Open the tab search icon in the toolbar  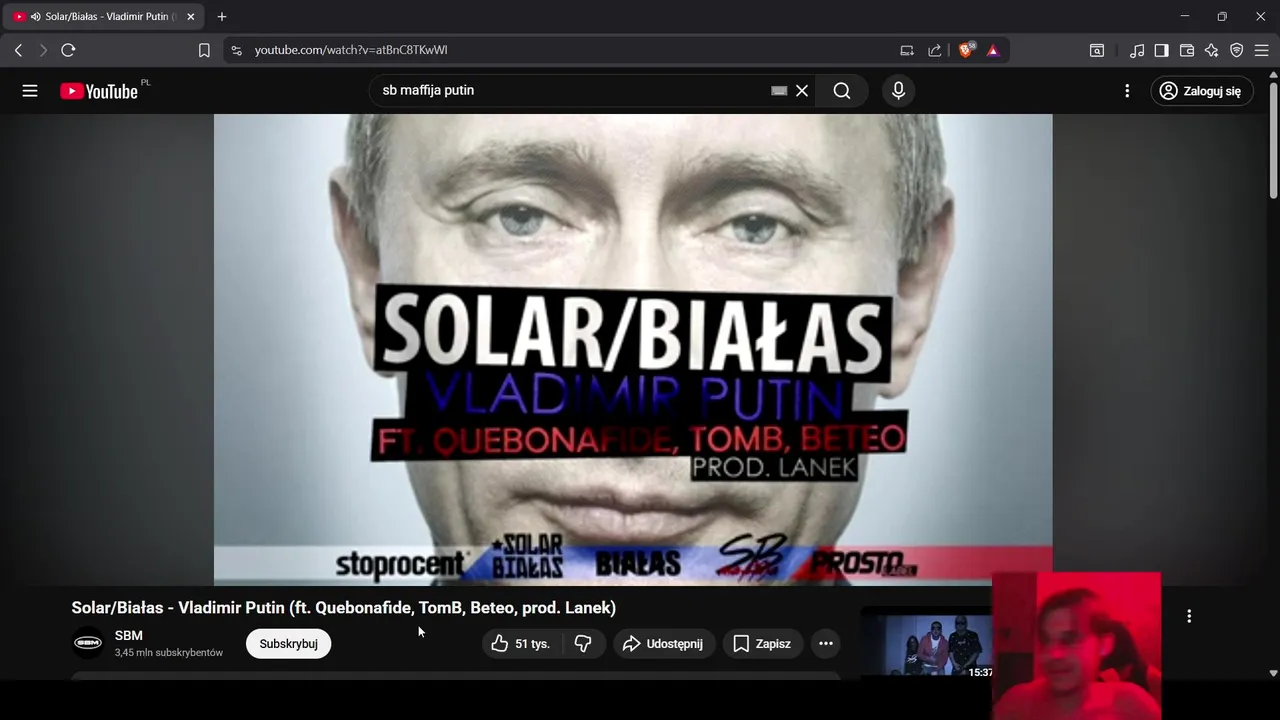tap(1097, 50)
